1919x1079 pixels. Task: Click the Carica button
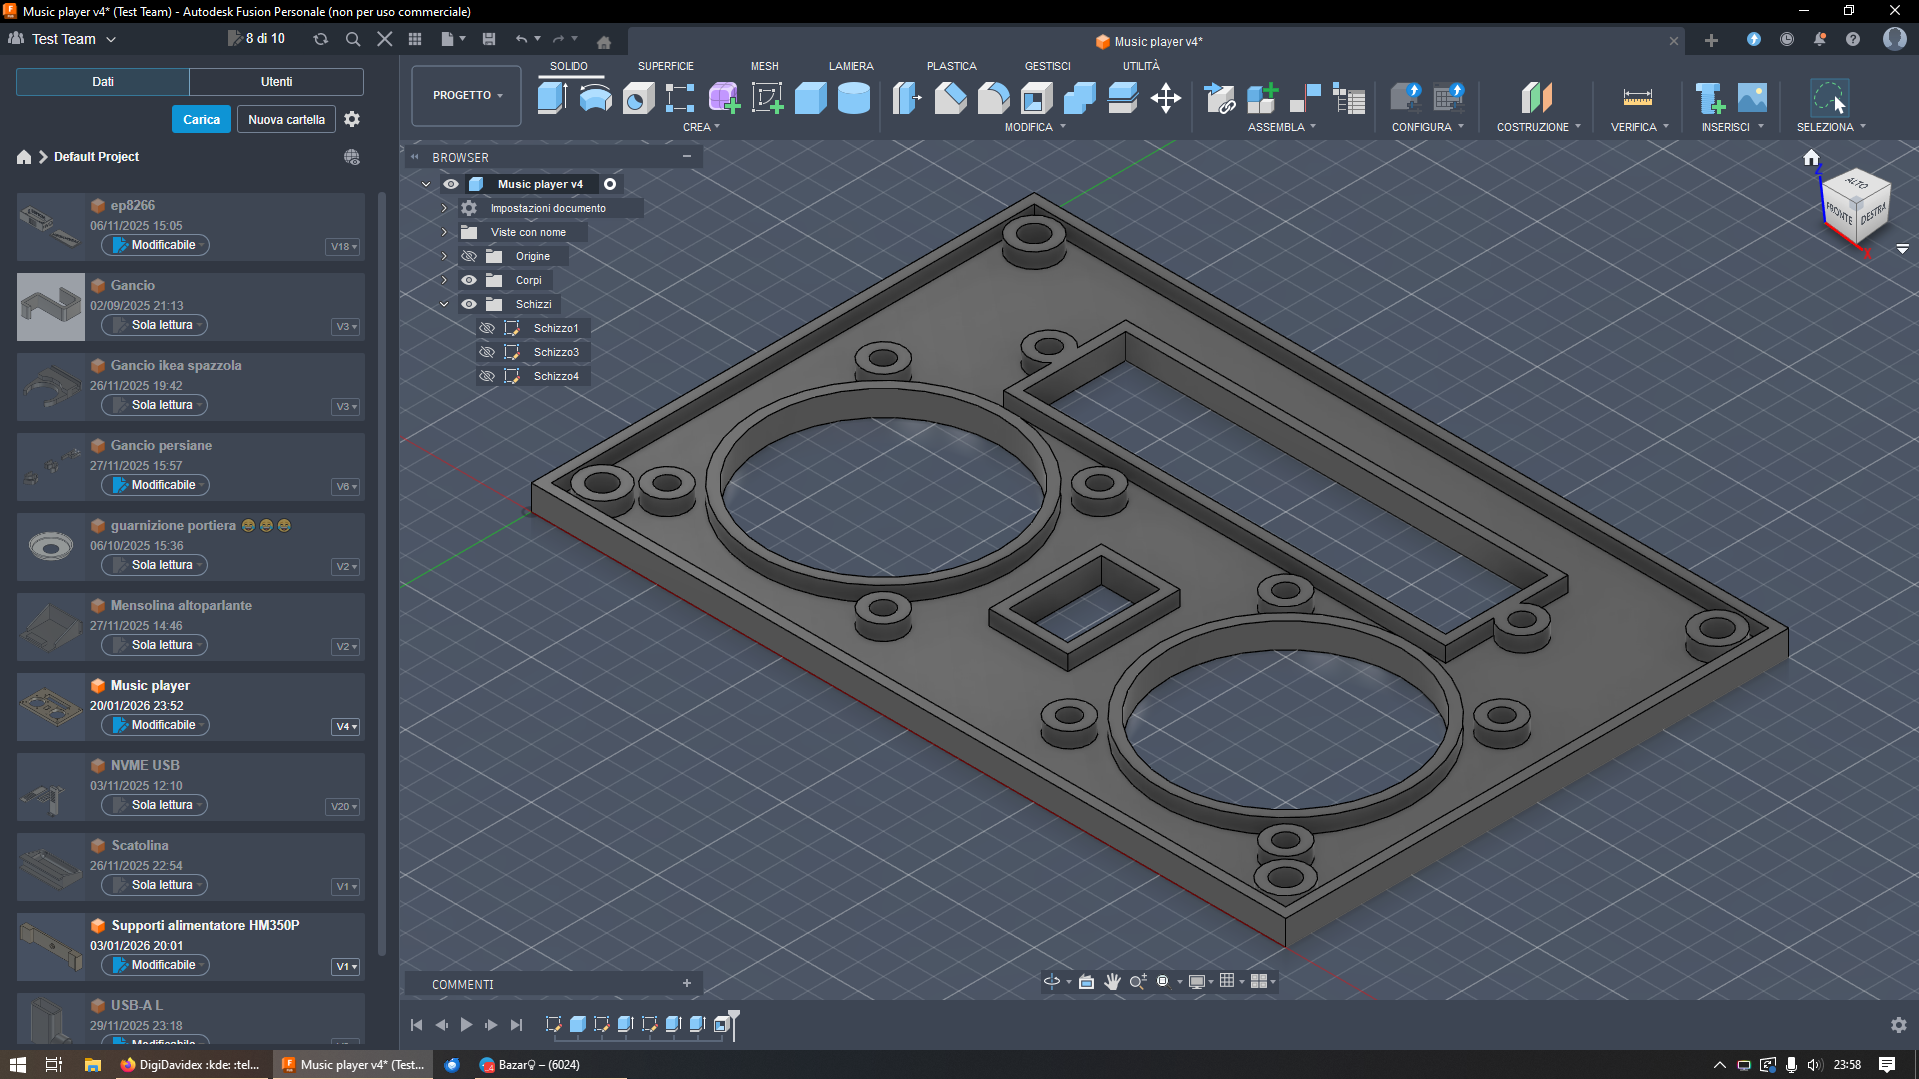coord(201,119)
